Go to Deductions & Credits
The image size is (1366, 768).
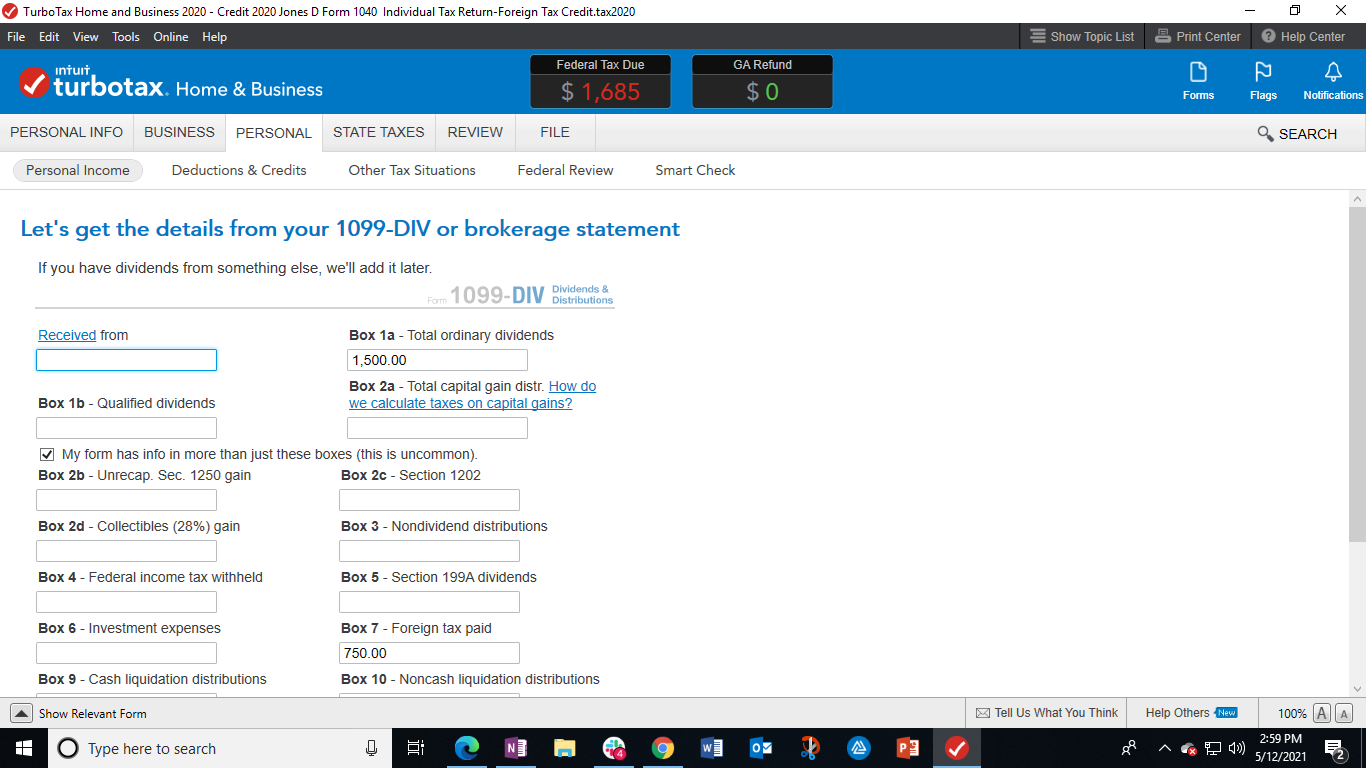(239, 170)
